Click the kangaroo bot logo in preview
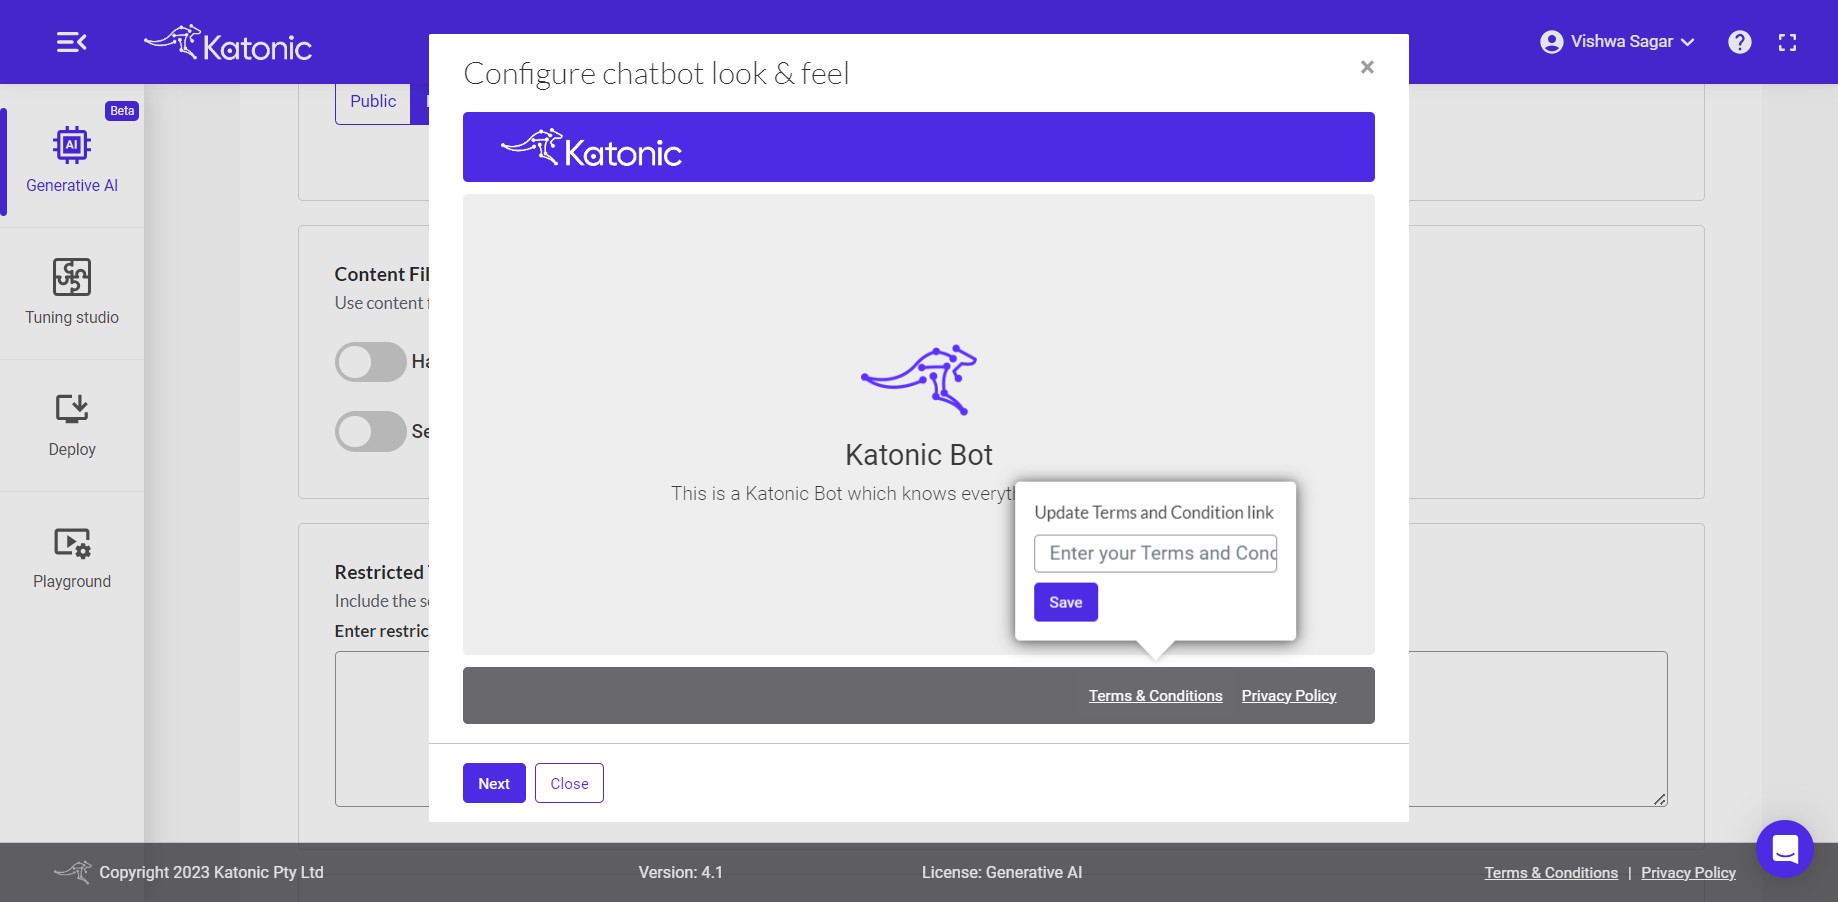Image resolution: width=1838 pixels, height=902 pixels. click(x=919, y=380)
